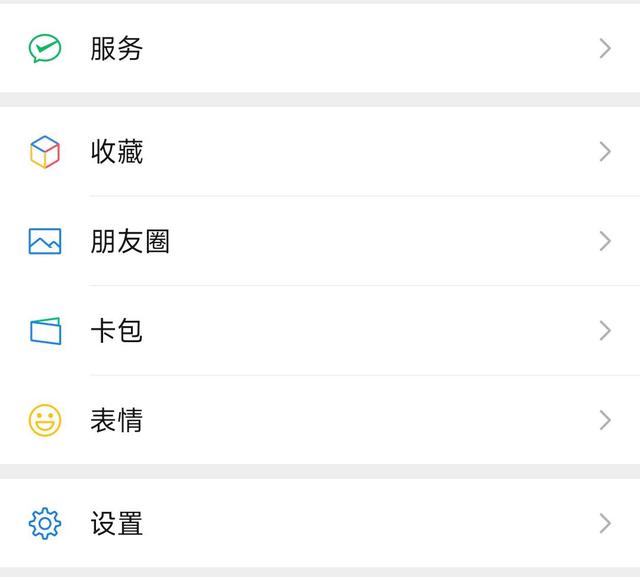This screenshot has height=577, width=640.
Task: Select the 卡包 text label
Action: click(x=117, y=331)
